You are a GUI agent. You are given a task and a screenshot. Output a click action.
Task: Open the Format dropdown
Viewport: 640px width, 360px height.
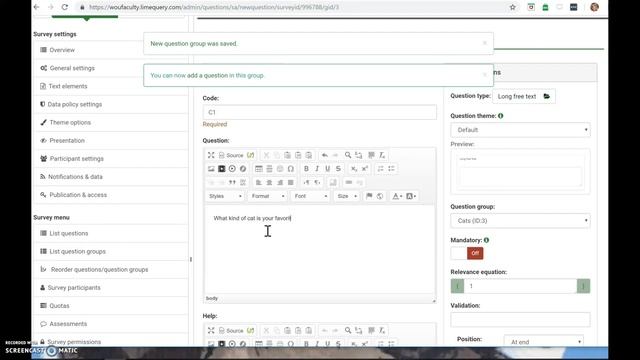(x=268, y=196)
